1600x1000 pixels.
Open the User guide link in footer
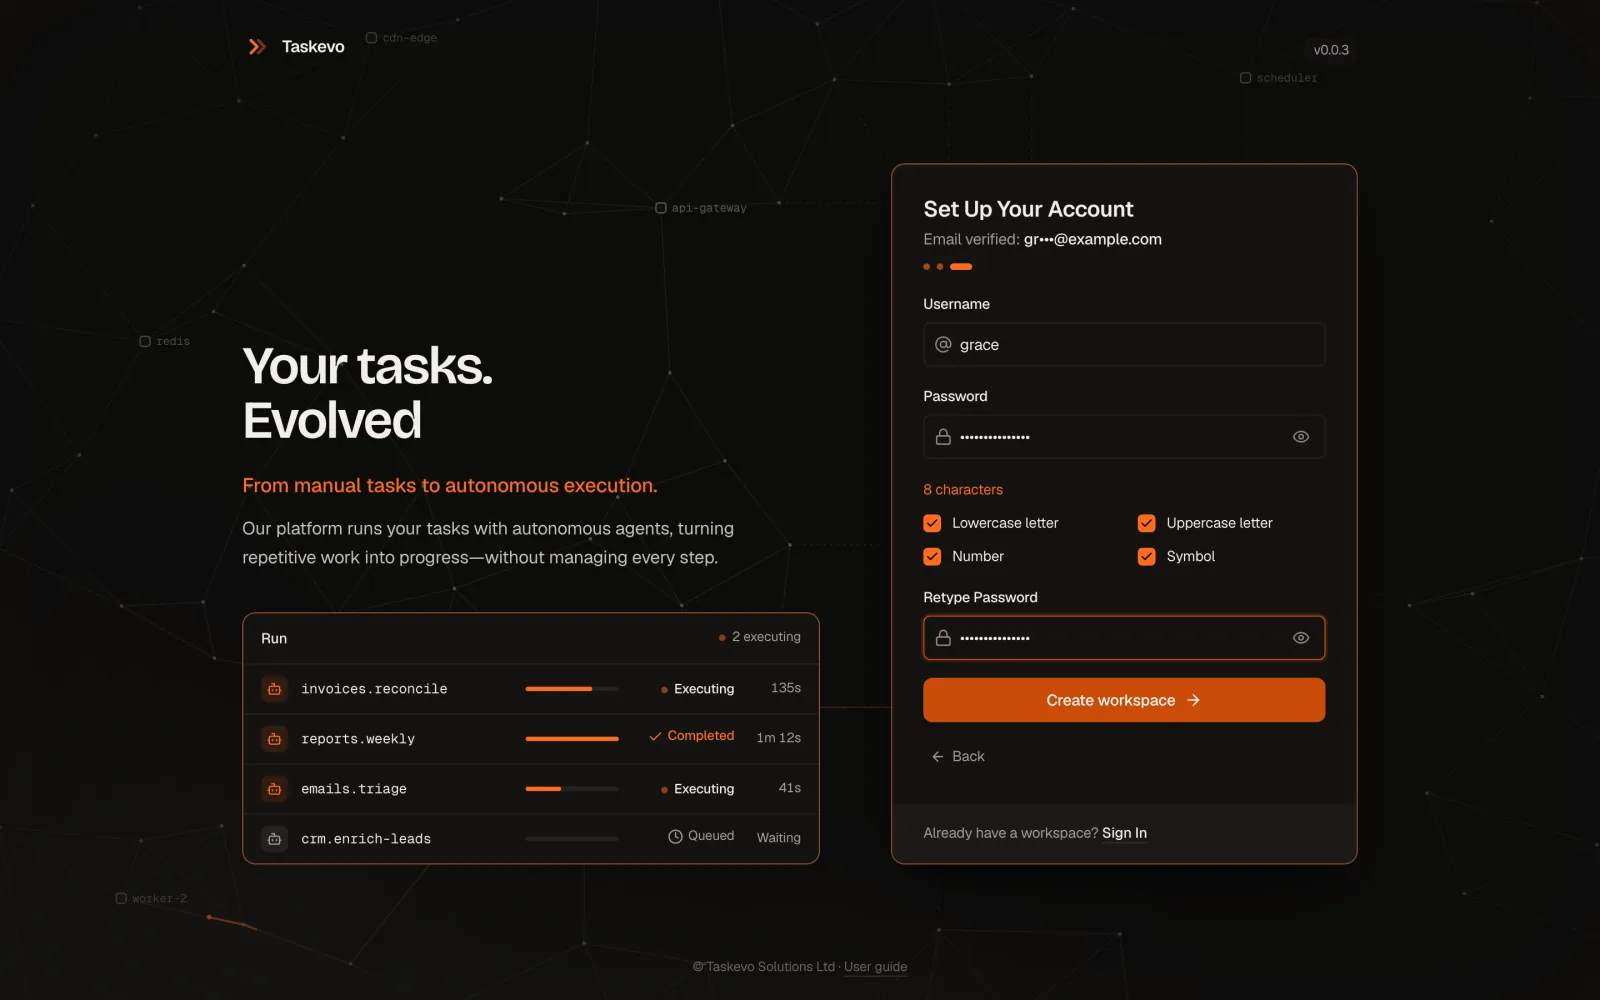[875, 967]
